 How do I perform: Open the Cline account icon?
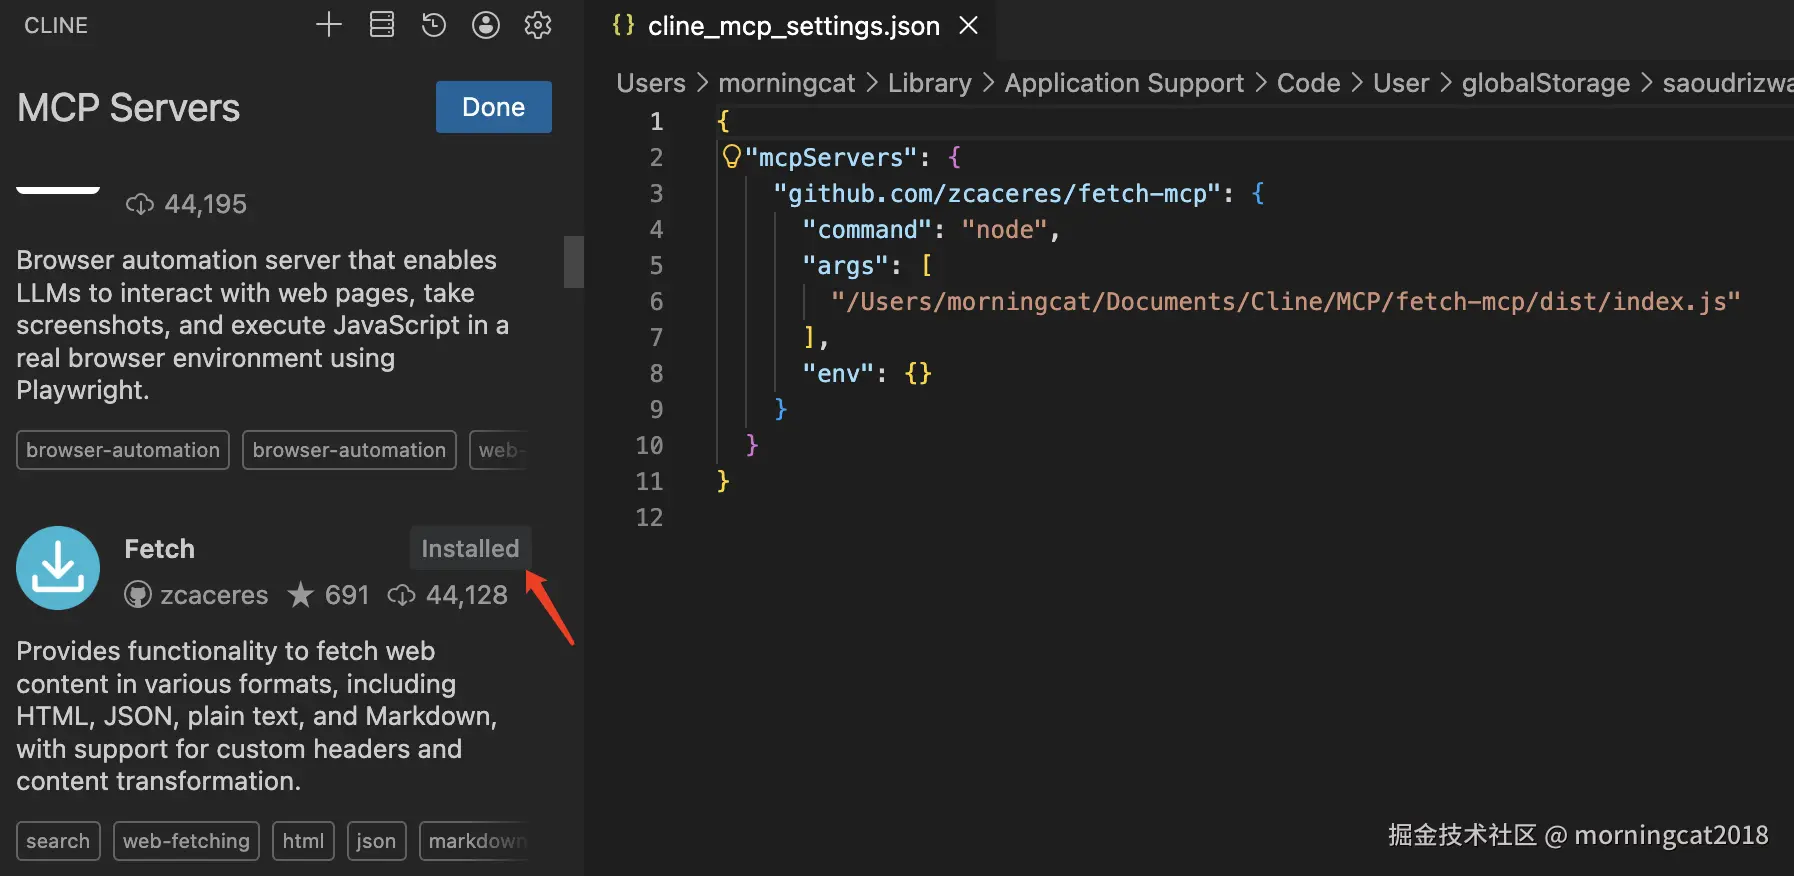click(486, 25)
